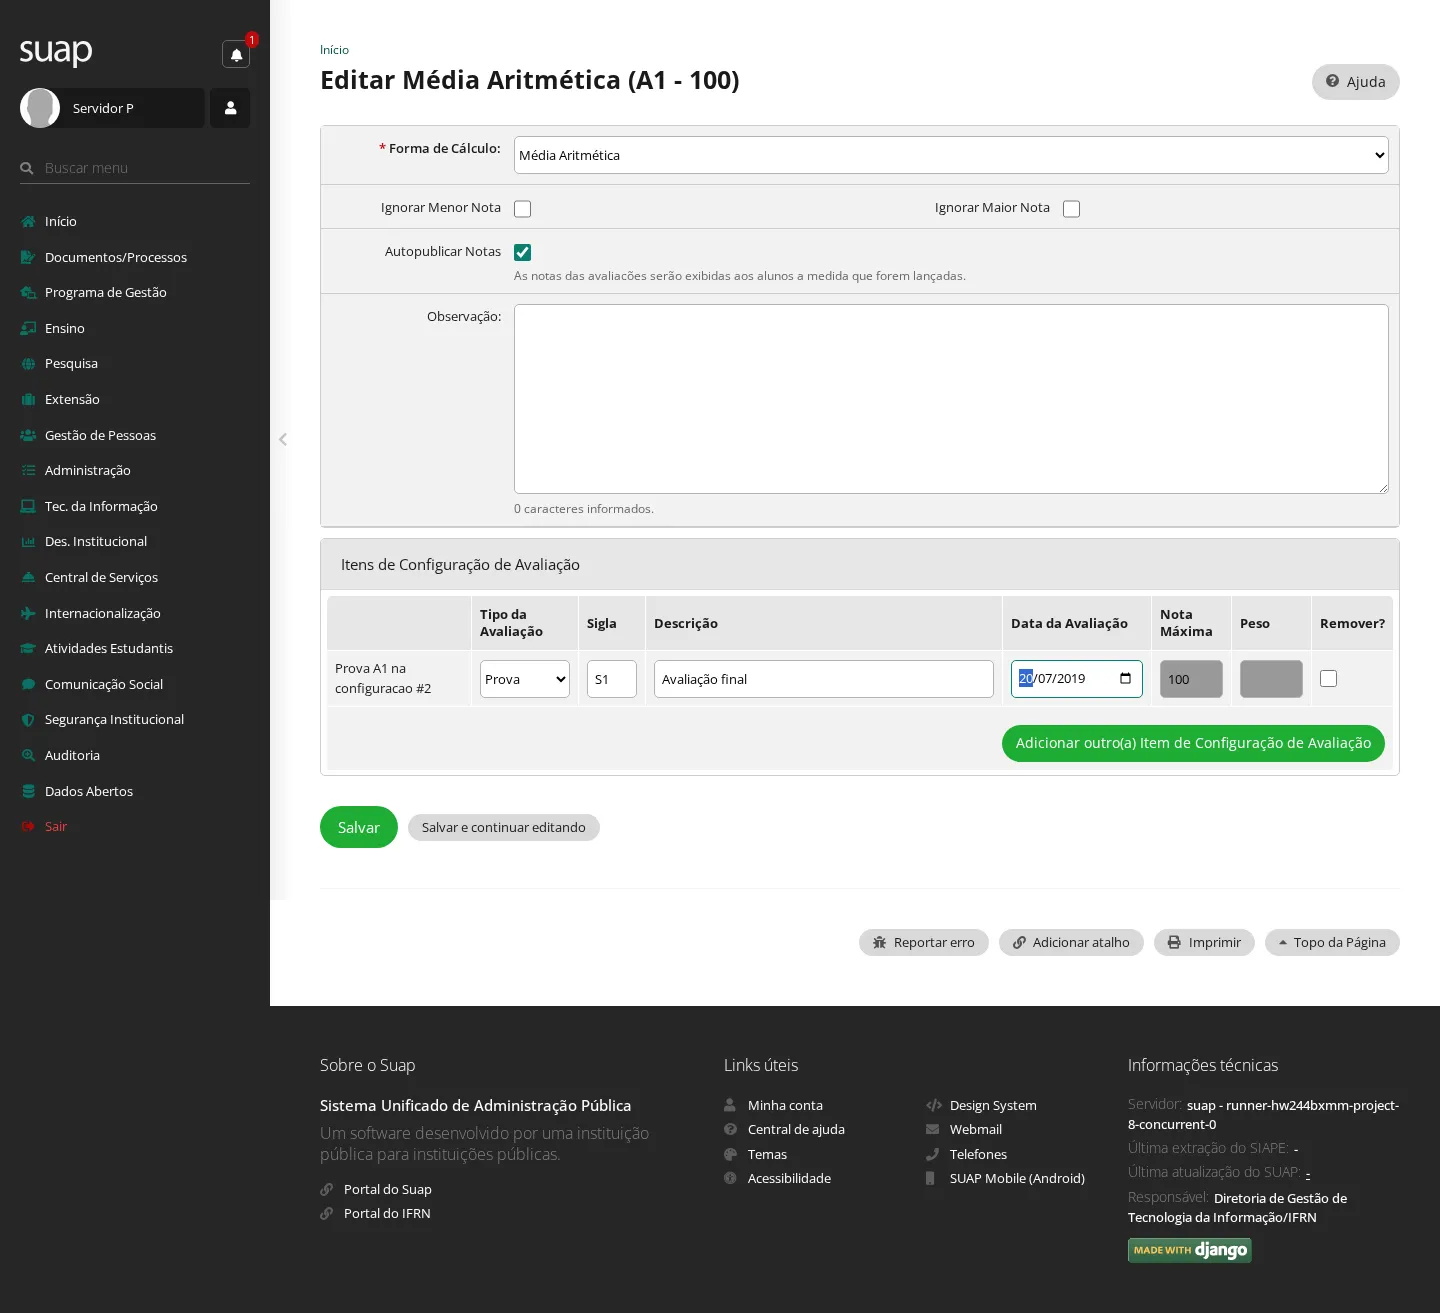The image size is (1440, 1313).
Task: Click the Documentos/Processos sidebar icon
Action: [x=28, y=257]
